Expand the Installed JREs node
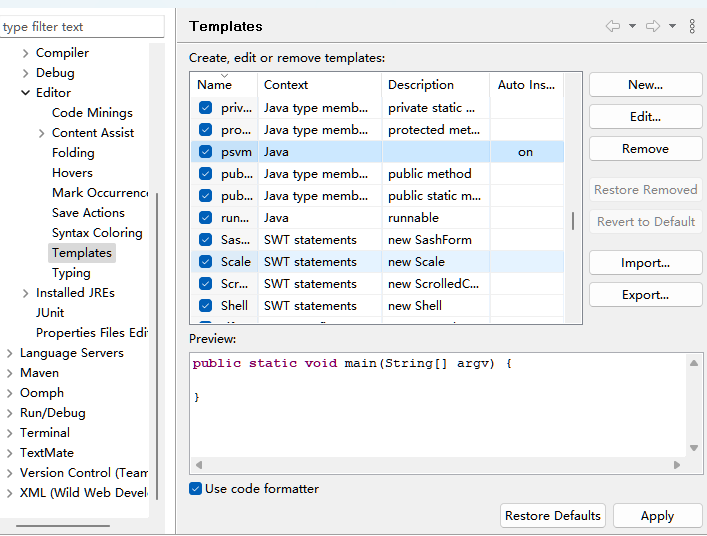The width and height of the screenshot is (707, 536). (x=26, y=293)
